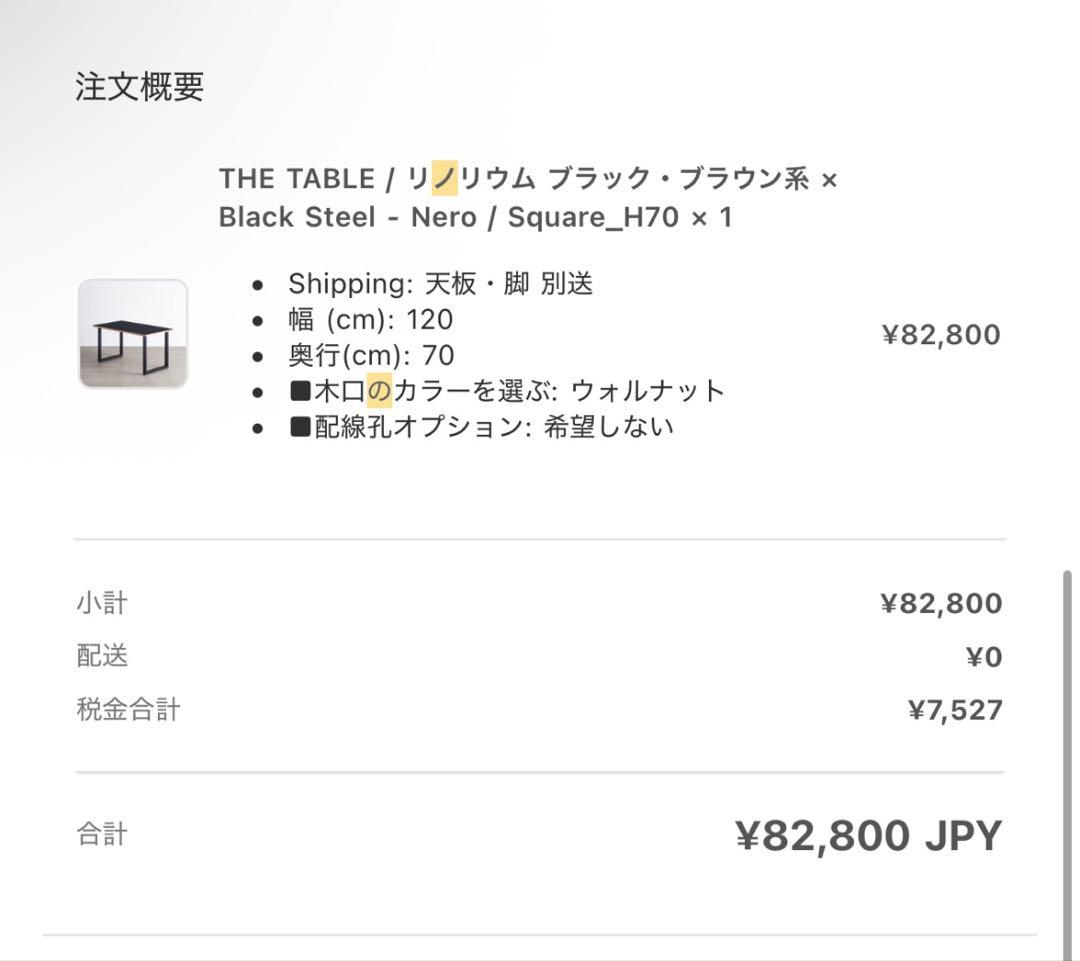Select the Shipping: 天板・脚 別送 detail line
1080x961 pixels.
440,283
